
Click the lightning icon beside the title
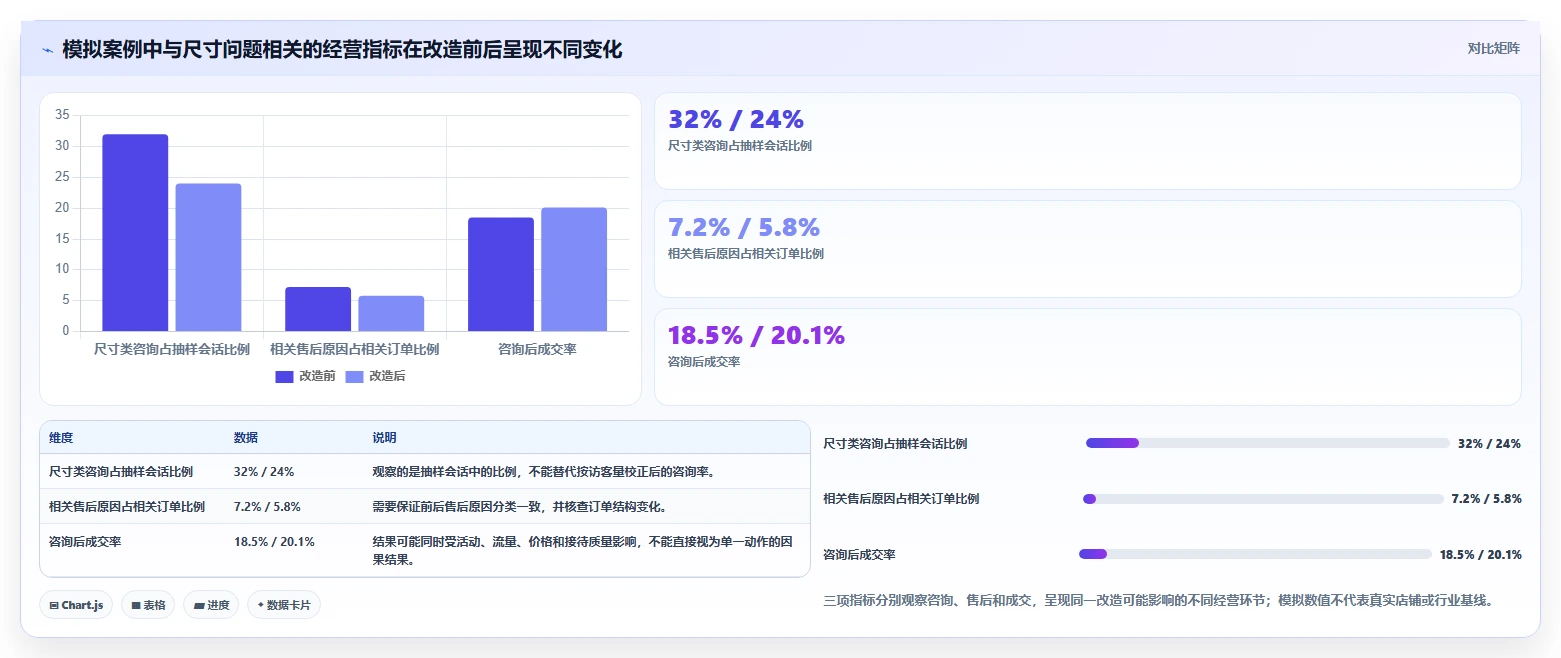47,49
